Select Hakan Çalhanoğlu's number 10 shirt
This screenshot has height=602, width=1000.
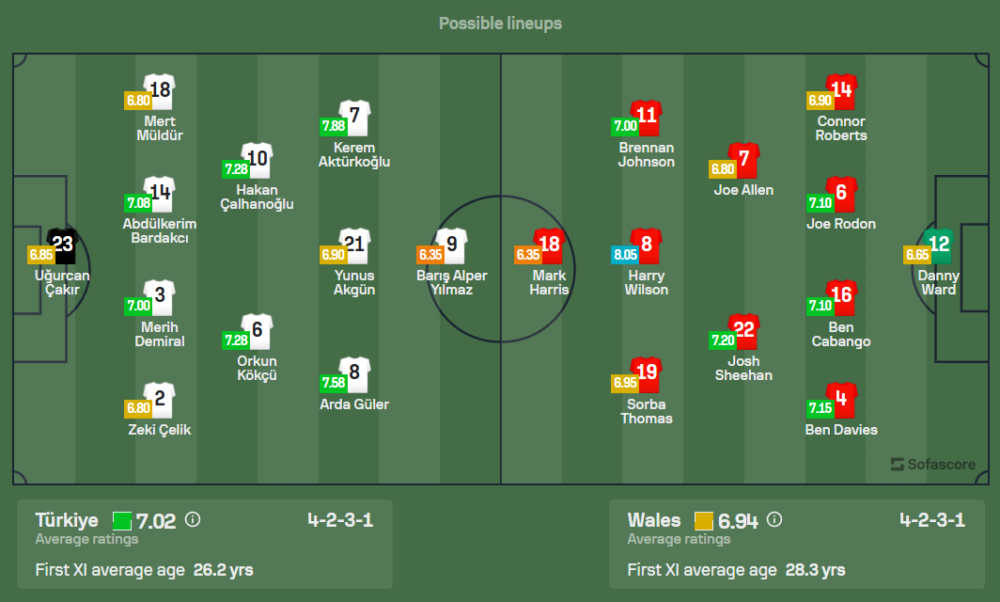257,159
